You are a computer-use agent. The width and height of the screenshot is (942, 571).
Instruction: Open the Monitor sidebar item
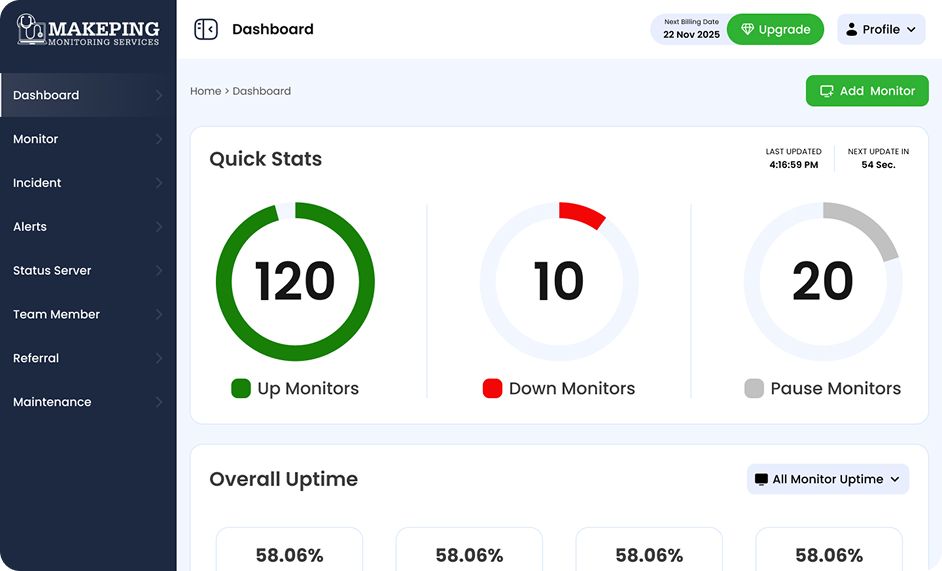click(x=88, y=139)
